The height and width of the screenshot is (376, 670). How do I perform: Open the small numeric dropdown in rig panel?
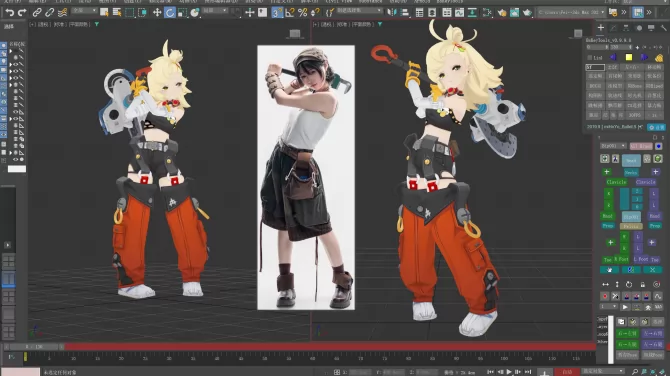click(609, 307)
